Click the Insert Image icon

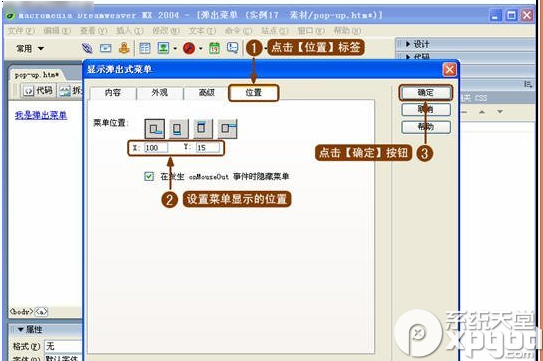click(x=163, y=48)
